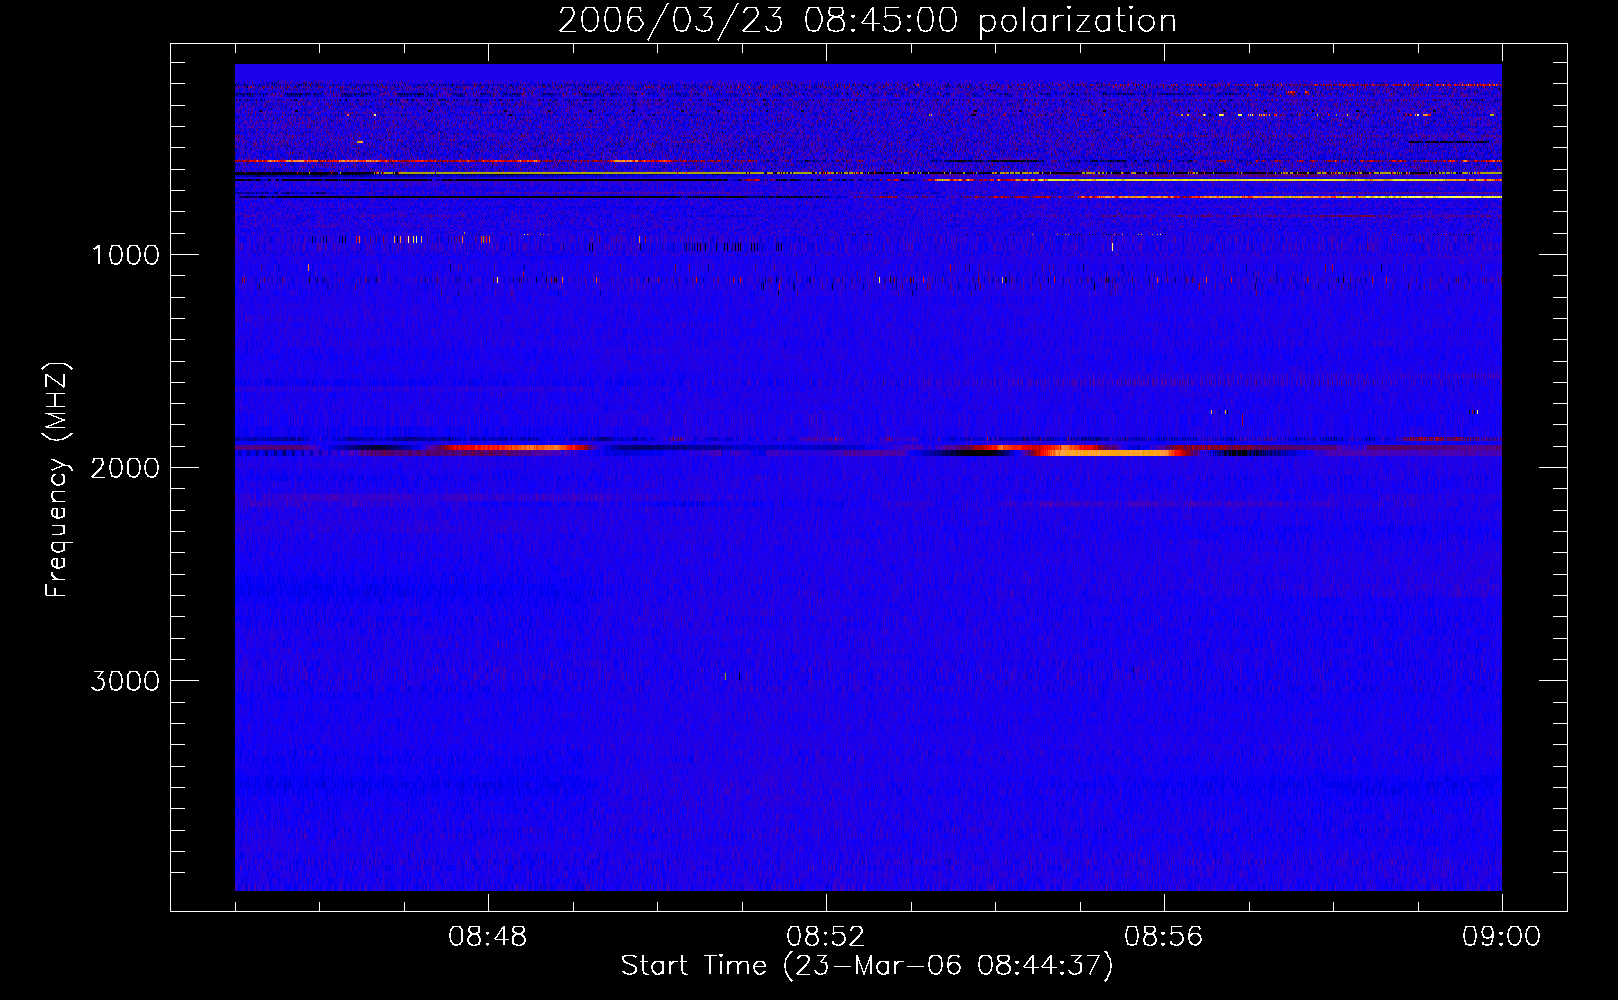Click the 'Start Time (23-Mar-06 08:44:37)' label
This screenshot has width=1618, height=1000.
click(x=867, y=966)
